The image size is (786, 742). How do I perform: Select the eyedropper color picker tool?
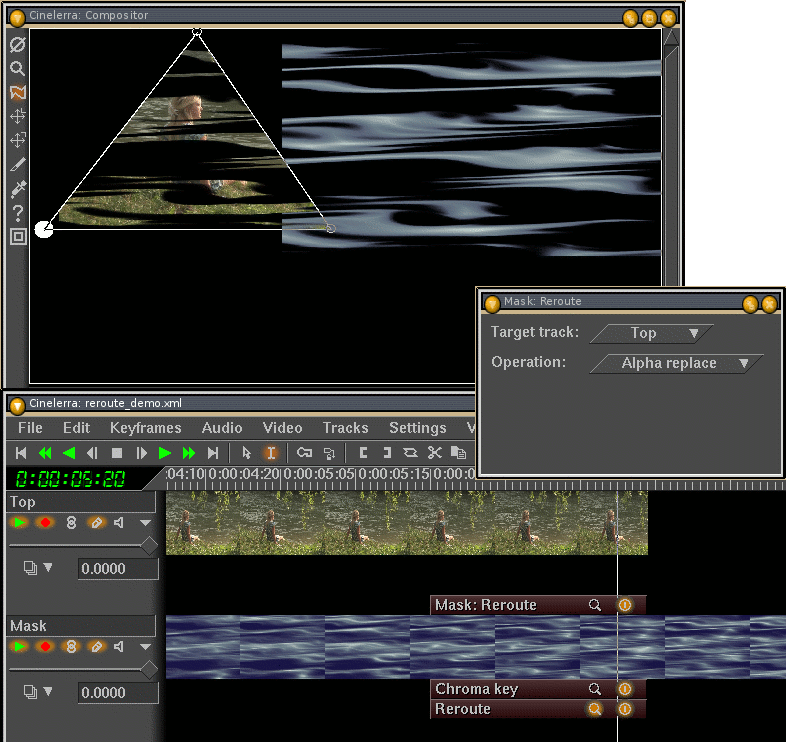17,188
